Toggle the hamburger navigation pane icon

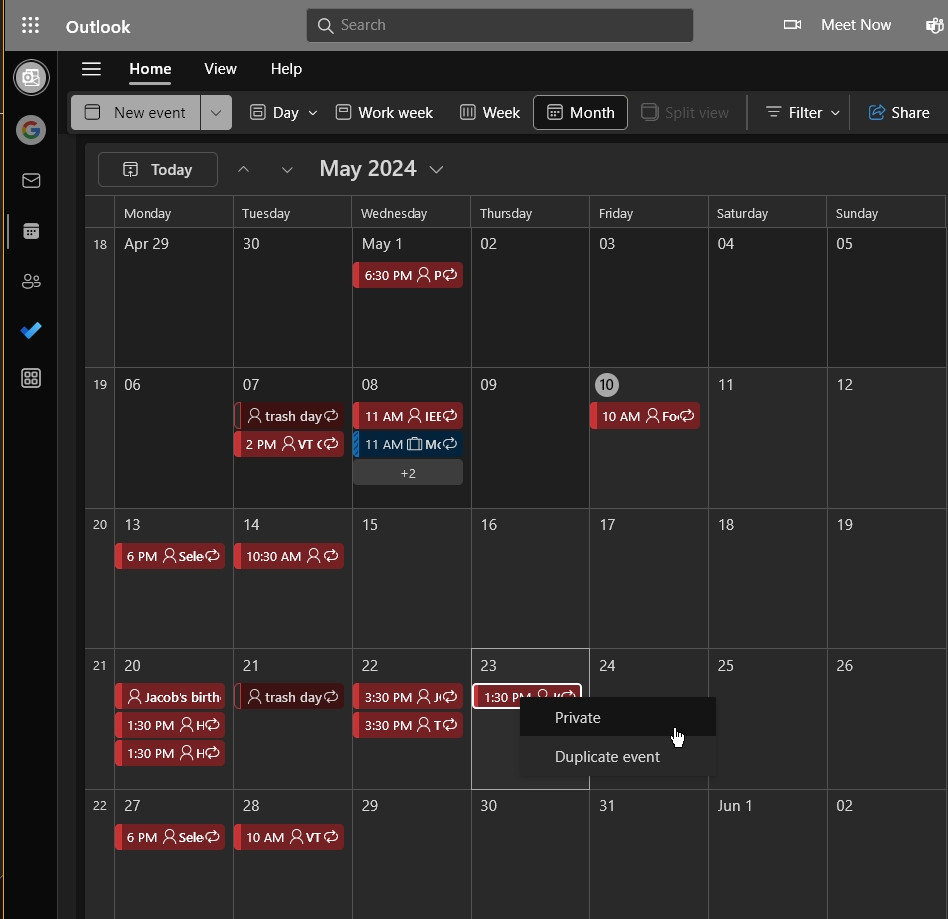[91, 69]
